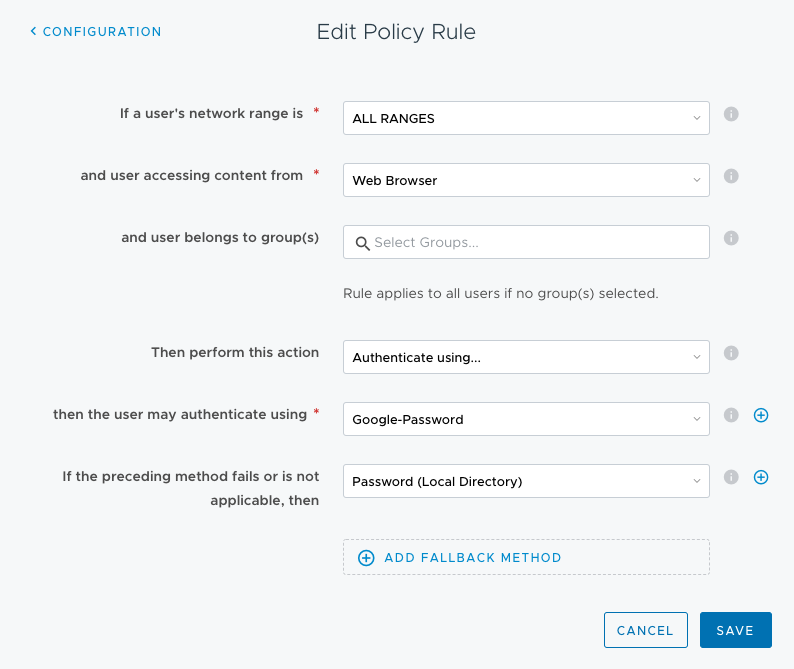This screenshot has height=669, width=794.
Task: Click plus icon next to Google-Password row
Action: click(761, 415)
